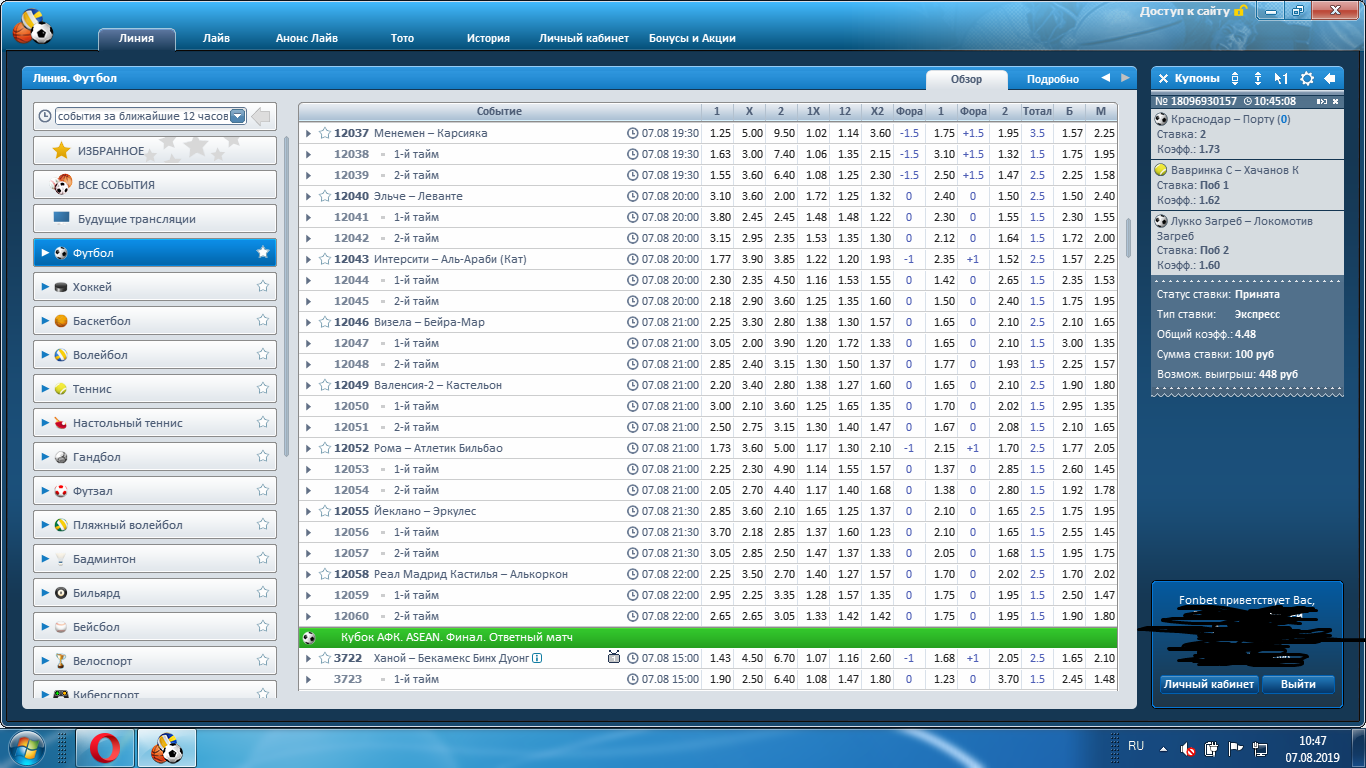Click the TV broadcast icon for Ханой match
The height and width of the screenshot is (768, 1366).
point(614,658)
